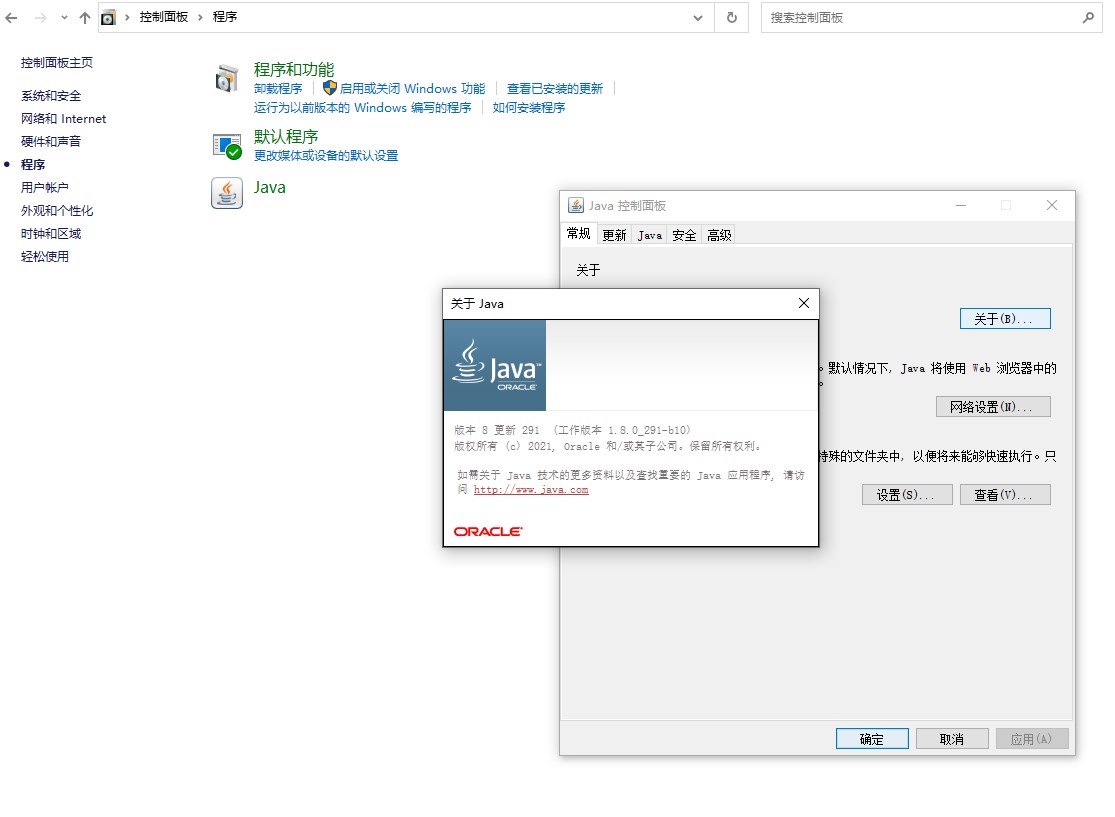Switch to the 更新 tab
This screenshot has height=817, width=1115.
click(x=614, y=235)
